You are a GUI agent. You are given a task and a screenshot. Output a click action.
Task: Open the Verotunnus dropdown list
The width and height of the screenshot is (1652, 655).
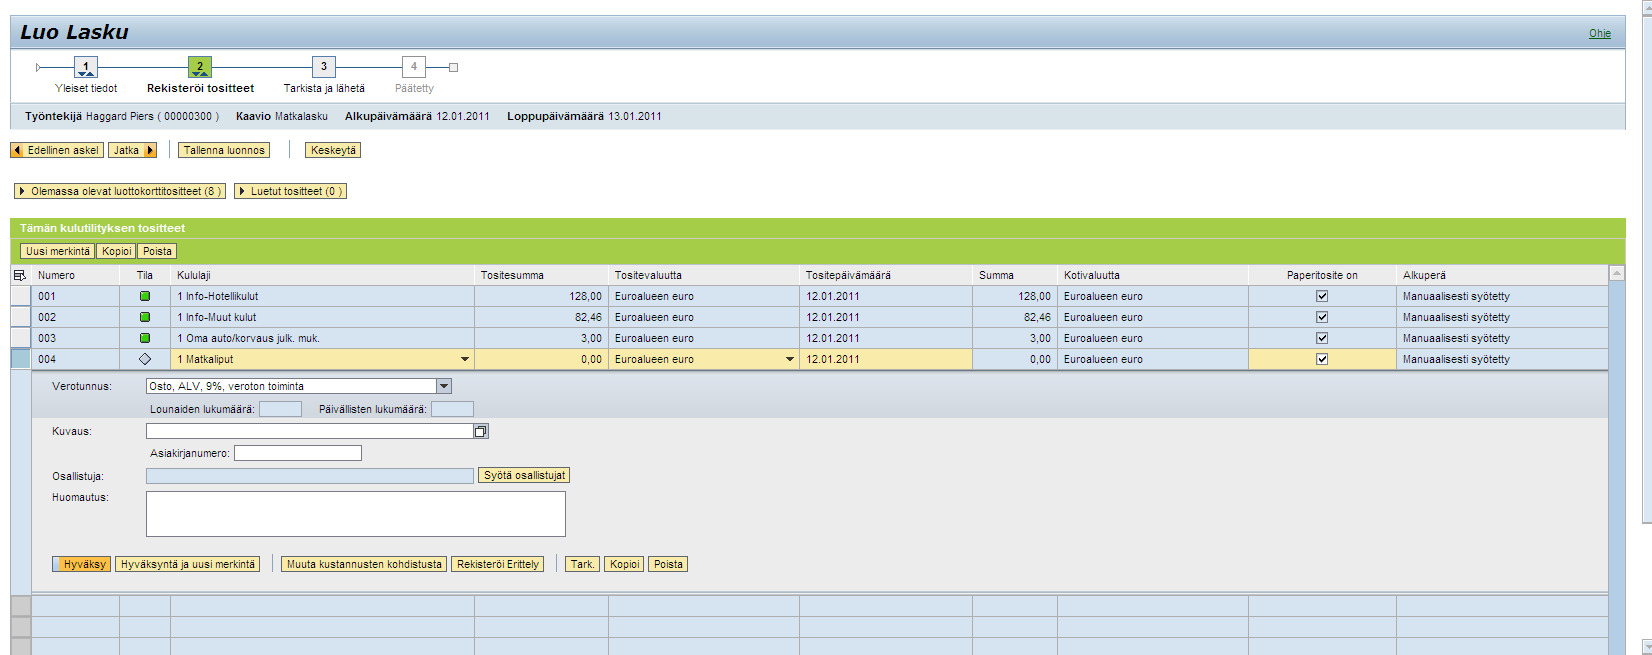(444, 386)
